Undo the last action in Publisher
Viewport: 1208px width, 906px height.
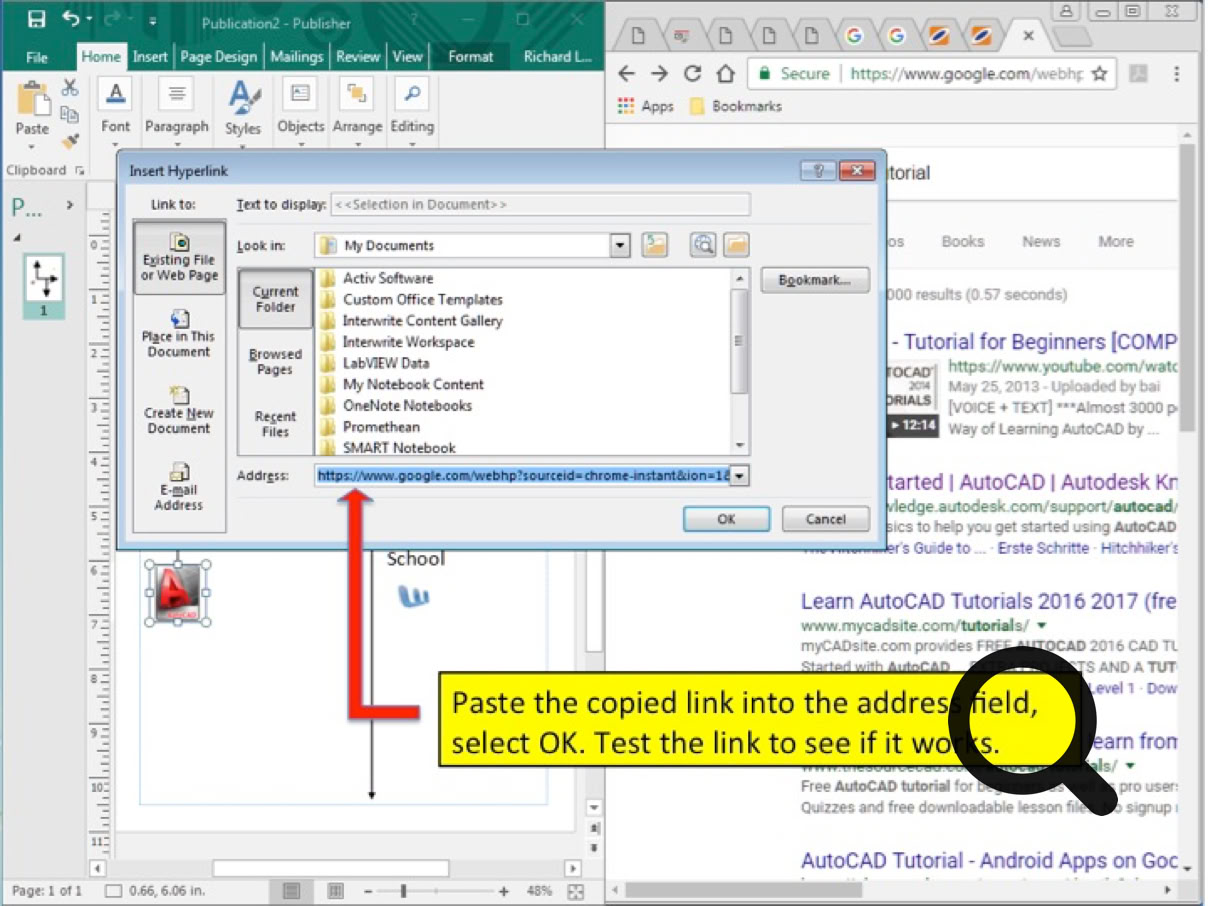pos(70,18)
